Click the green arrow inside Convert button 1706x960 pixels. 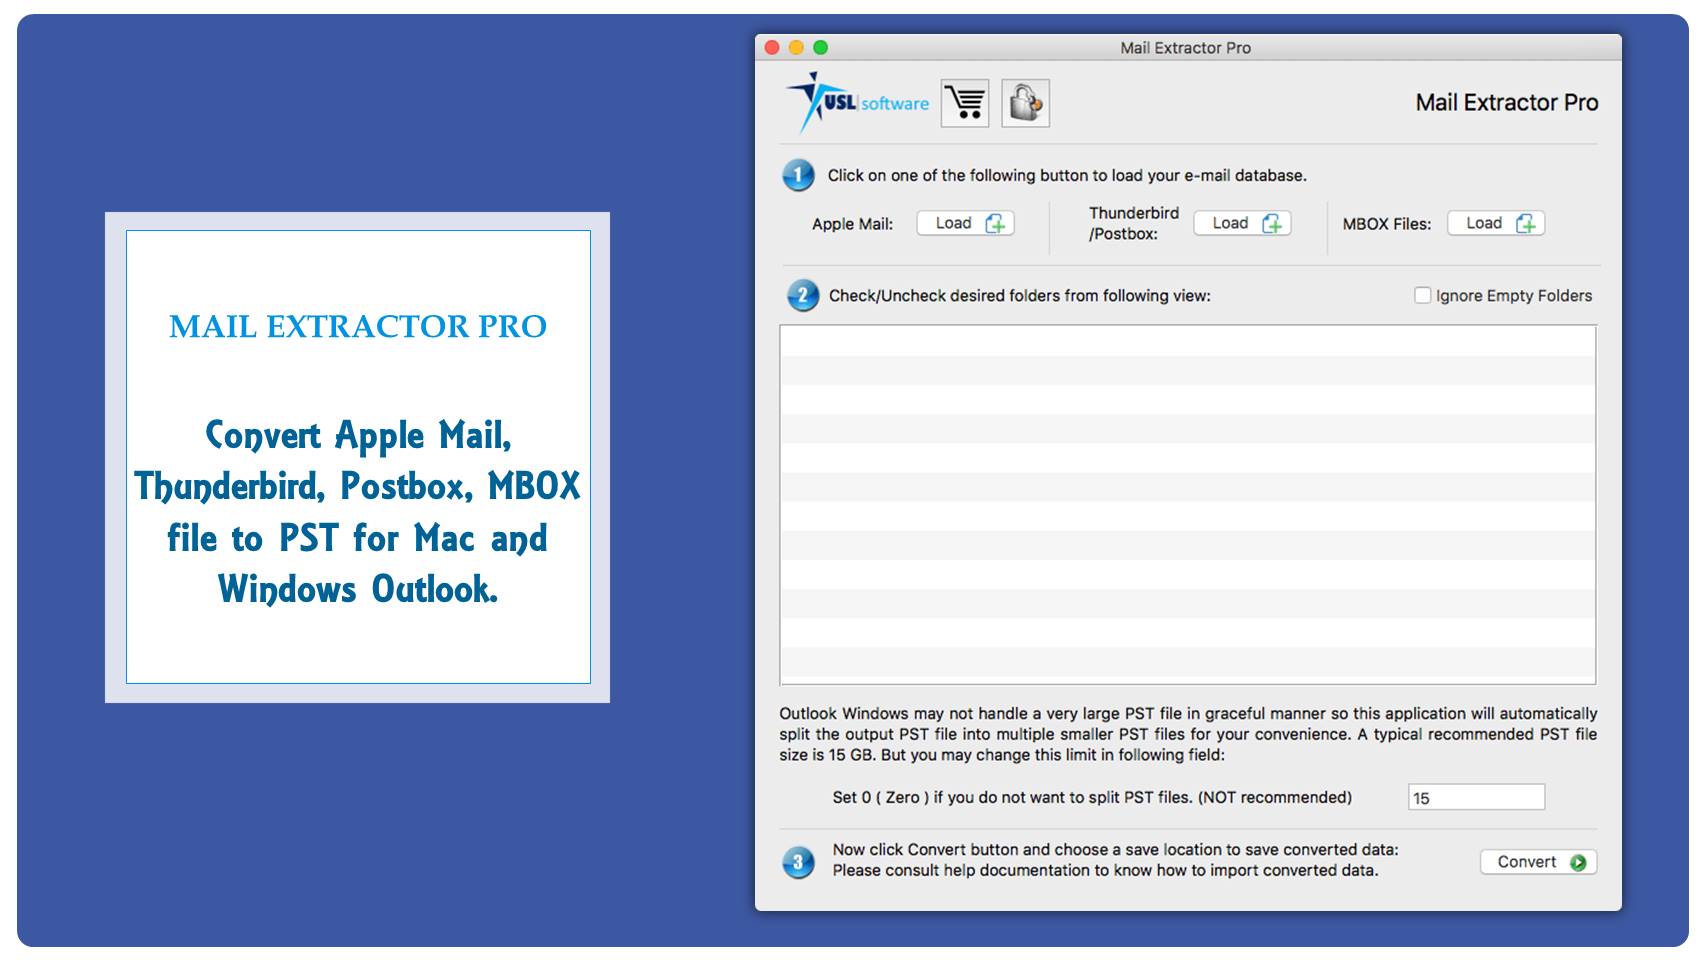pos(1577,861)
